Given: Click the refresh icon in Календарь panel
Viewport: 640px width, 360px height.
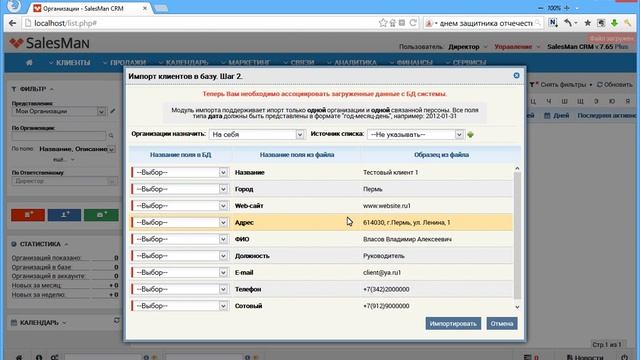Looking at the screenshot, I should pos(117,321).
